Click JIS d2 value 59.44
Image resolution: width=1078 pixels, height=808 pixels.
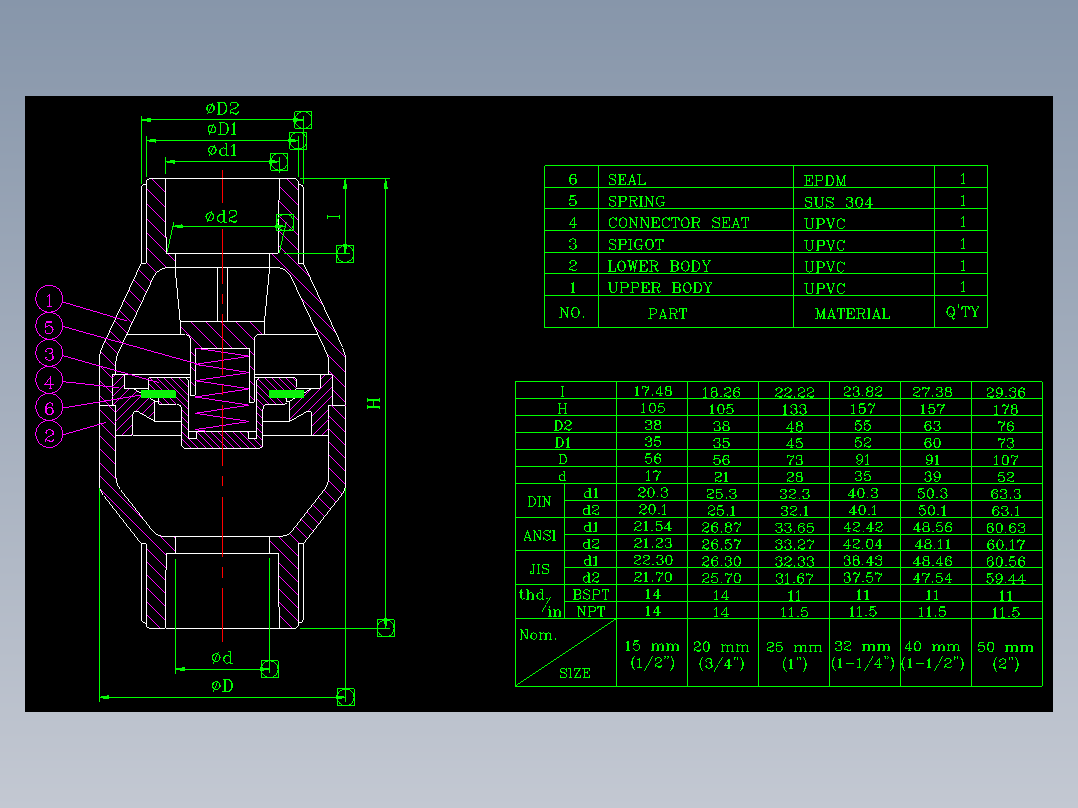[x=1006, y=578]
